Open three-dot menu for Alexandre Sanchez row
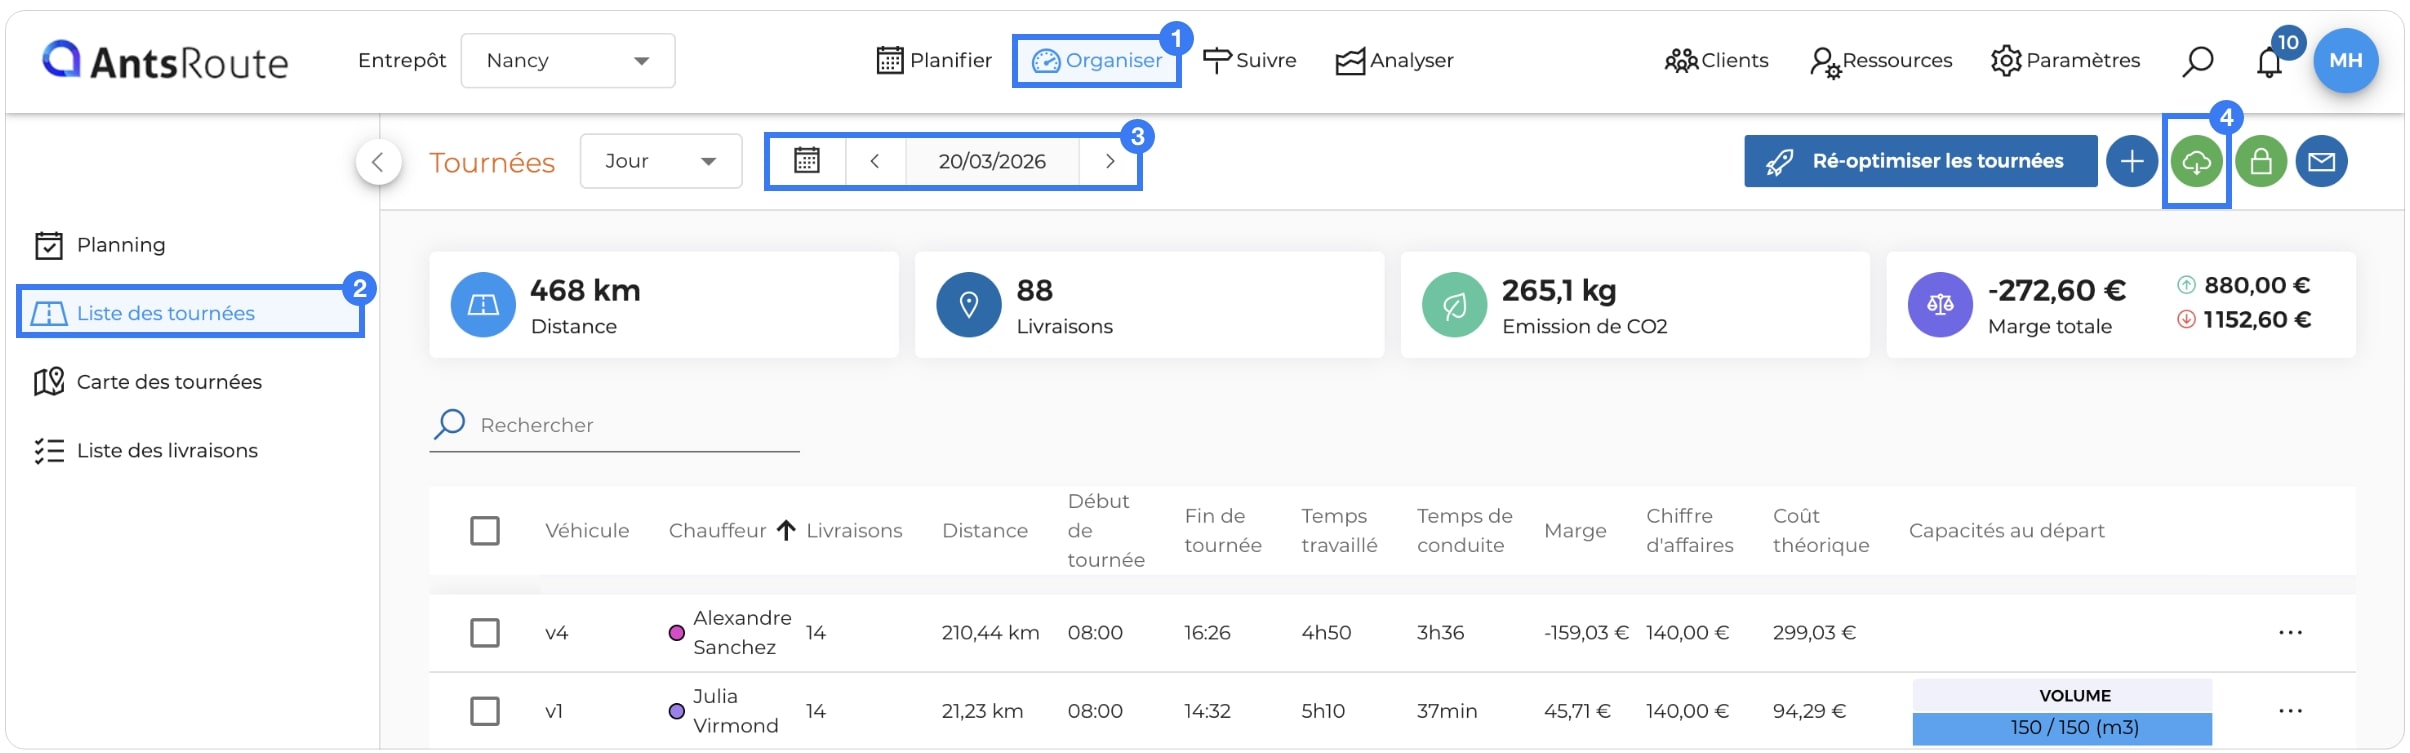Screen dimensions: 2410x753 point(2290,633)
